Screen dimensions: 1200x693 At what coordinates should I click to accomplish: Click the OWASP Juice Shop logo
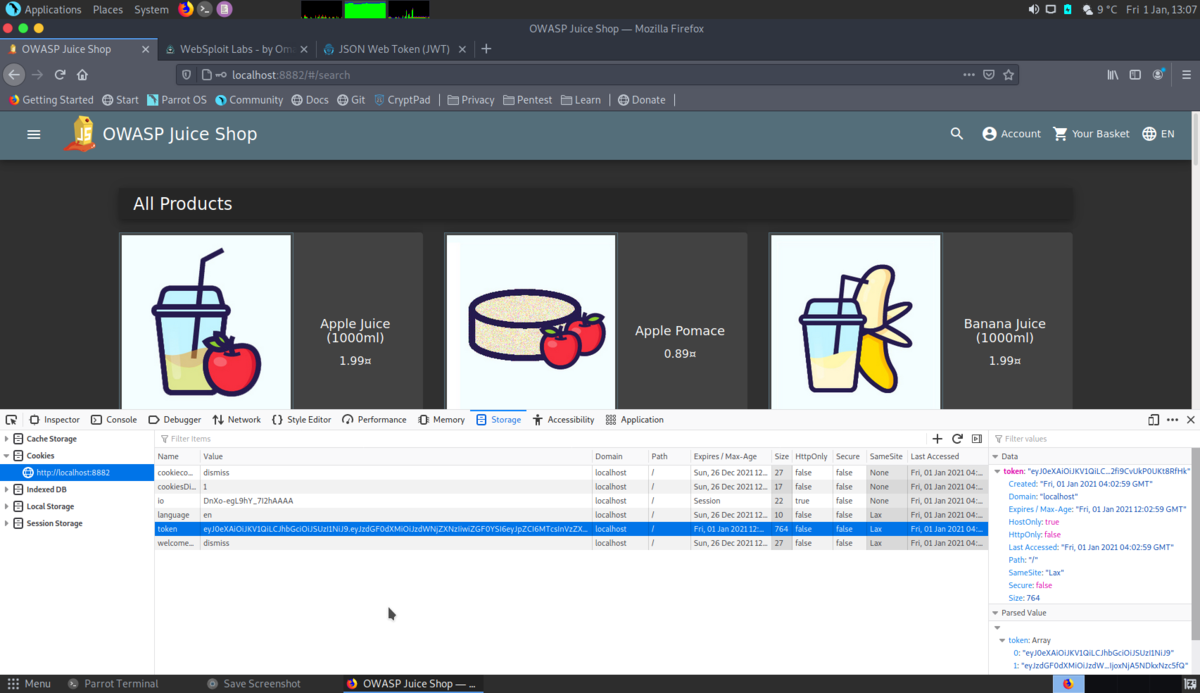coord(80,134)
